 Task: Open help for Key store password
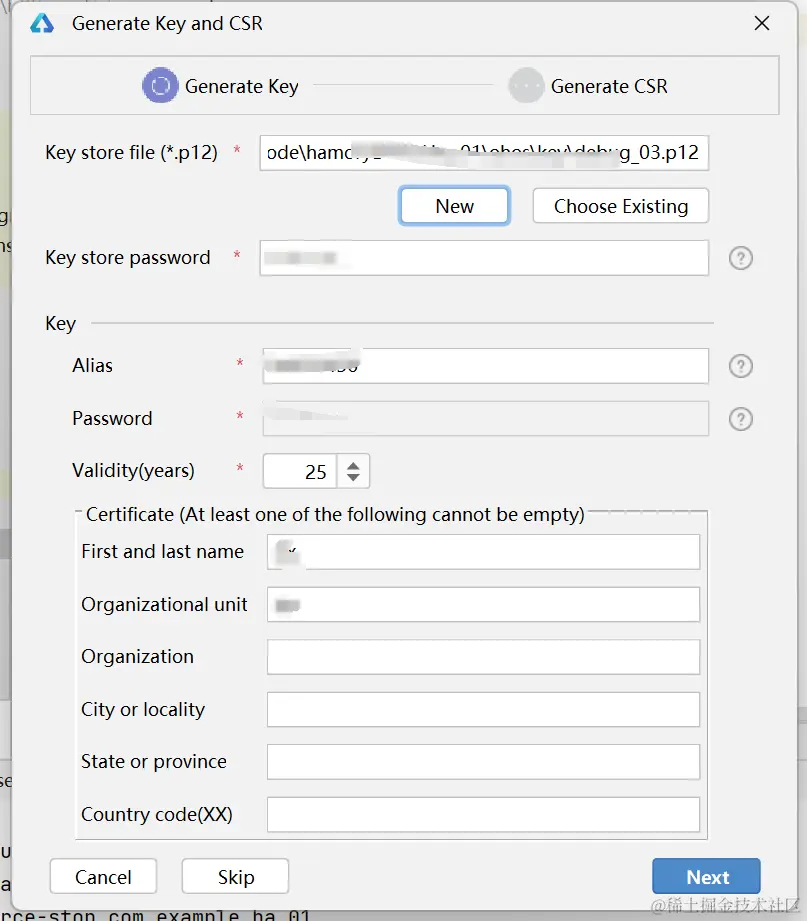[740, 258]
